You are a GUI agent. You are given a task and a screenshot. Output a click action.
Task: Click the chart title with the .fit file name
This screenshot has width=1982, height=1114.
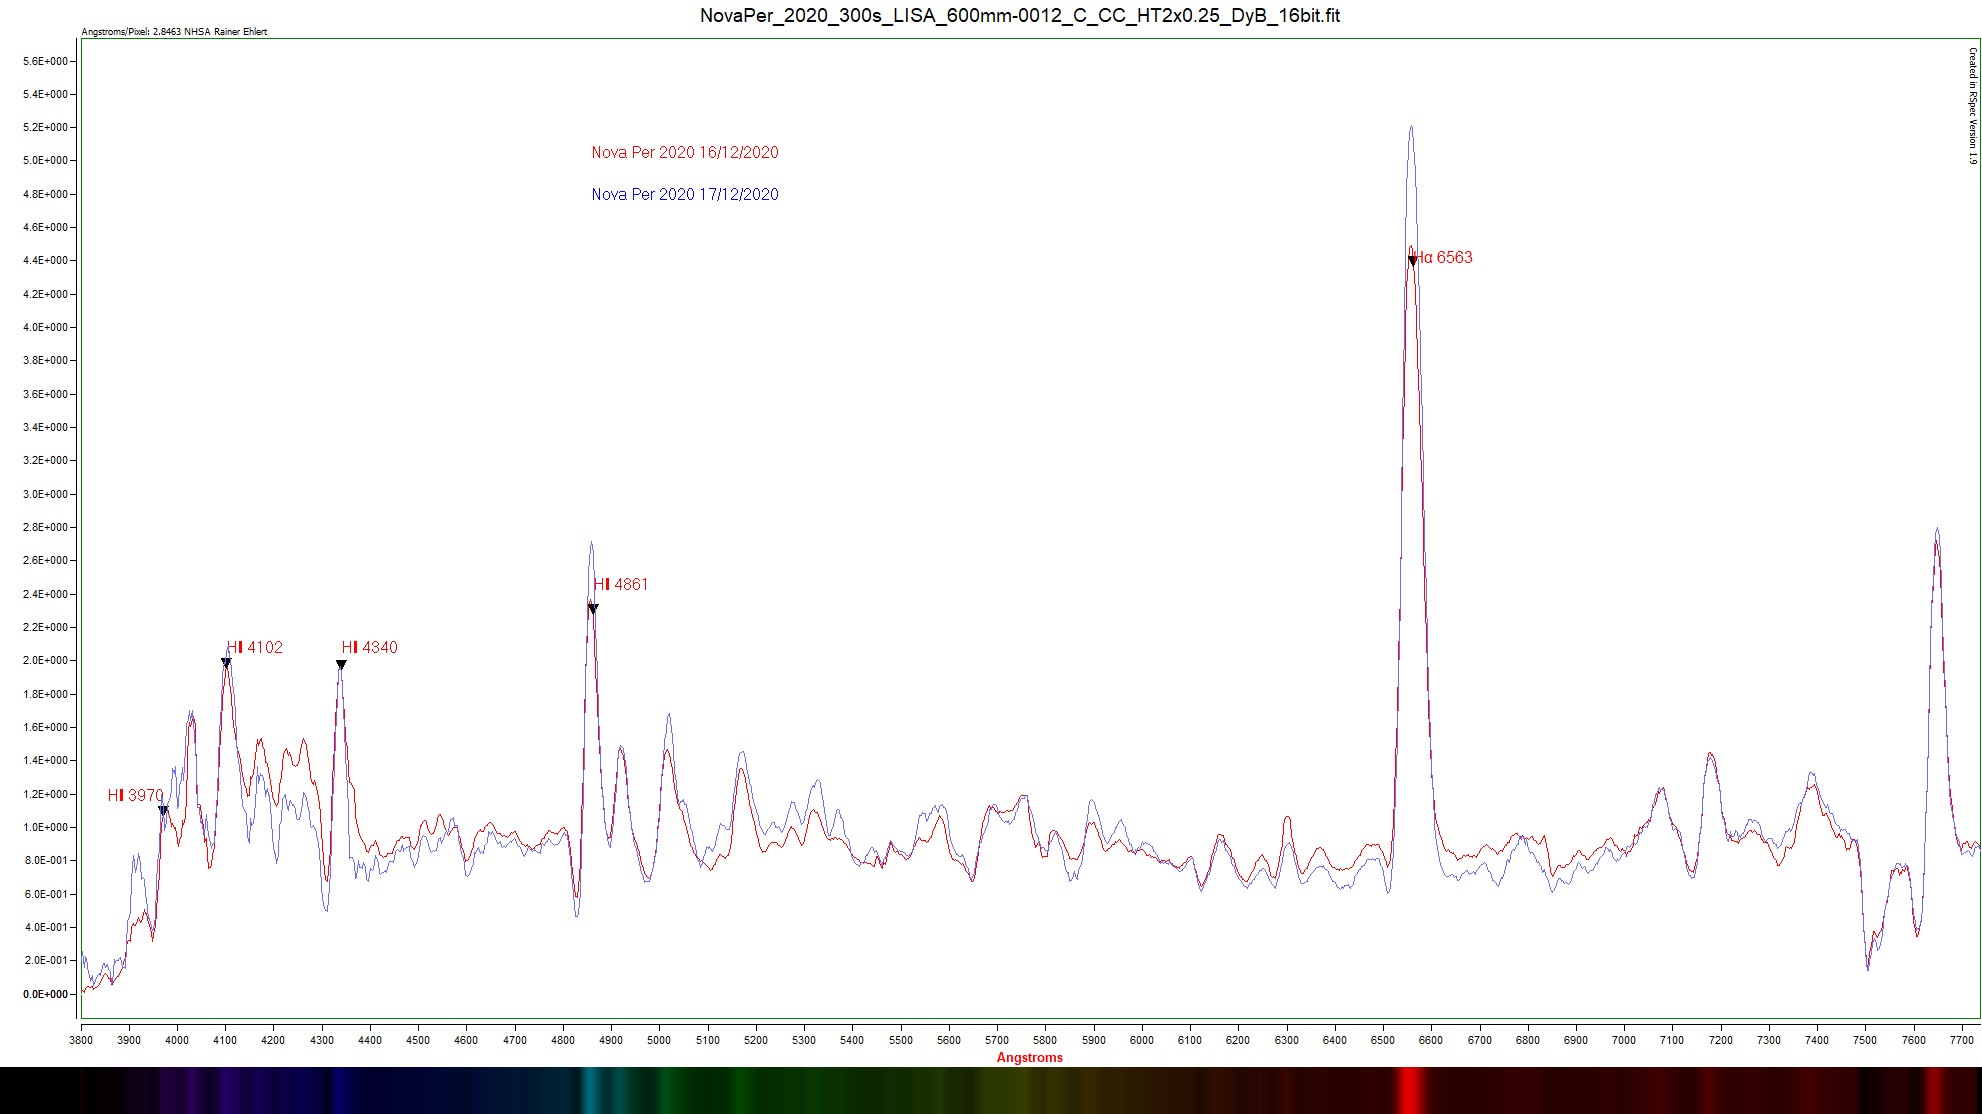(x=1019, y=16)
